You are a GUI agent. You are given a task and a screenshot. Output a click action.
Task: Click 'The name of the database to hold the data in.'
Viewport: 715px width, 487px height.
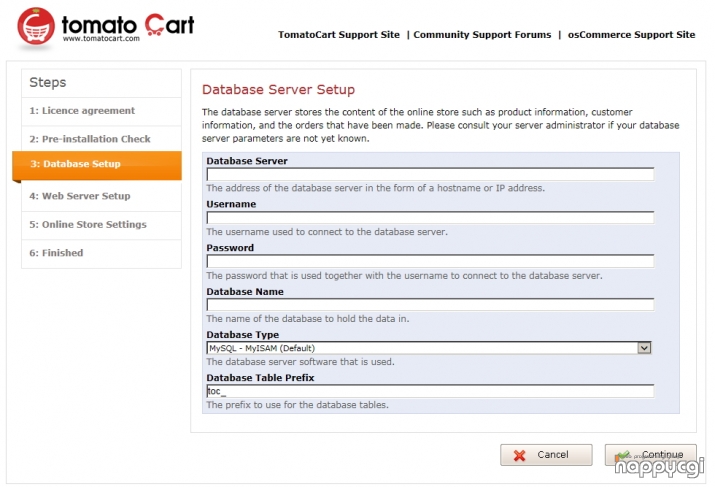[x=308, y=319]
